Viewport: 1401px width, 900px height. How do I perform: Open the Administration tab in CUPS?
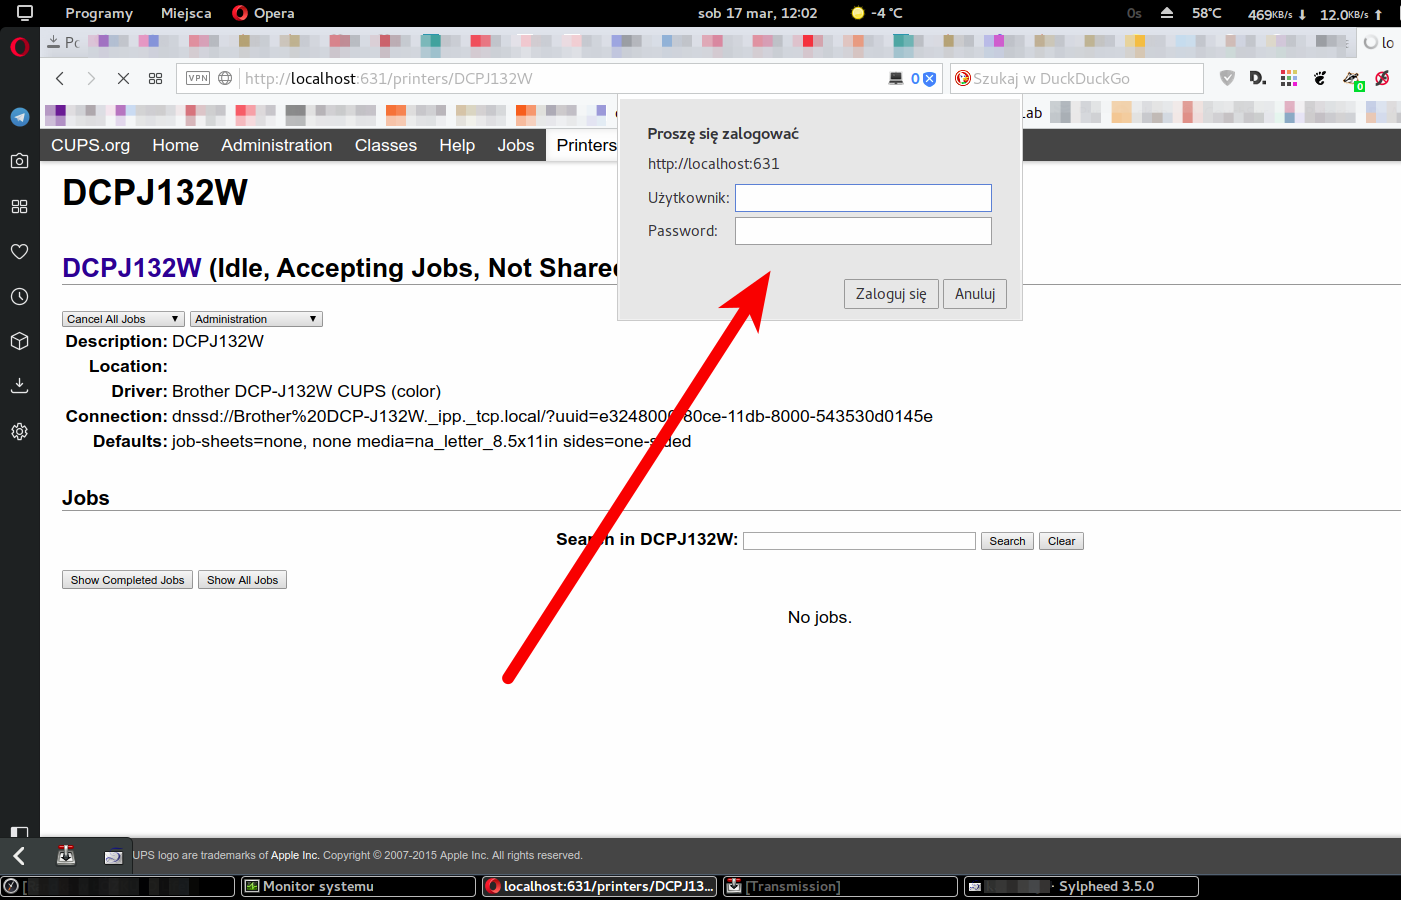(276, 145)
